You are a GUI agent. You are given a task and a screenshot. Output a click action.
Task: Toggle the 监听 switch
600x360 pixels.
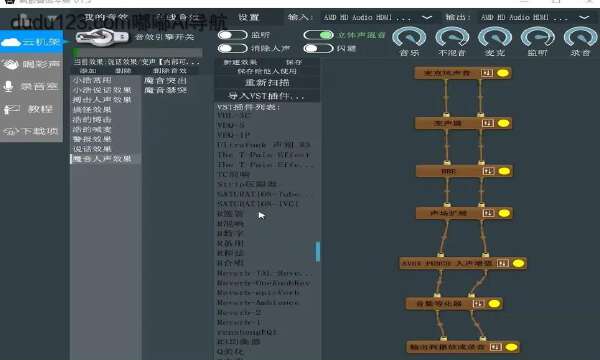tap(232, 35)
